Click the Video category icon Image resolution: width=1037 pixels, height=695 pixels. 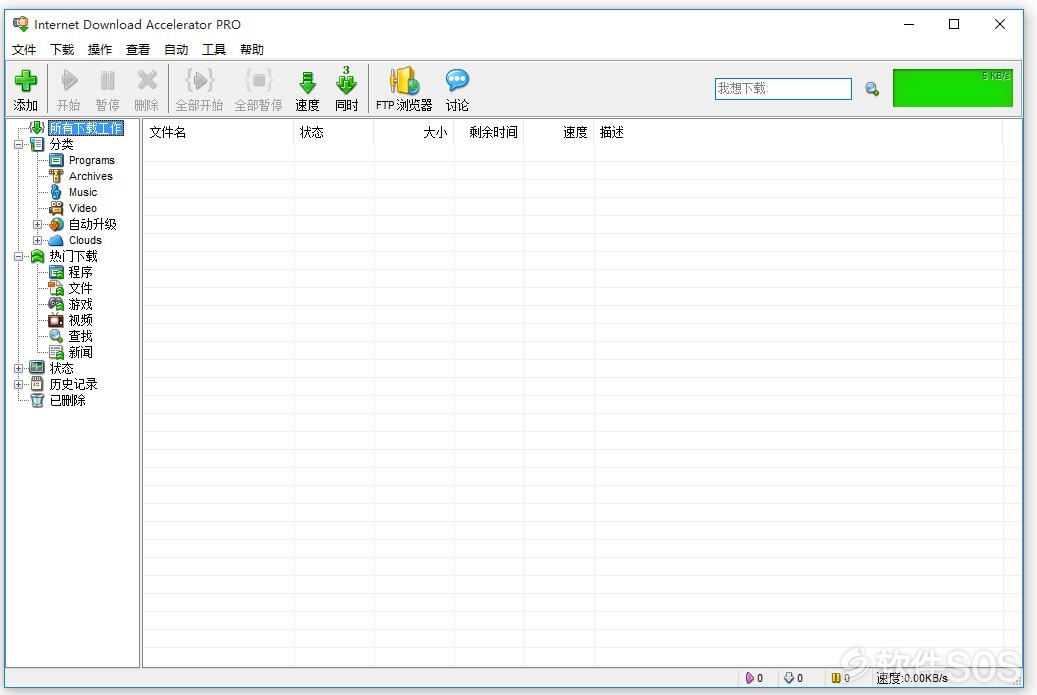[x=56, y=208]
